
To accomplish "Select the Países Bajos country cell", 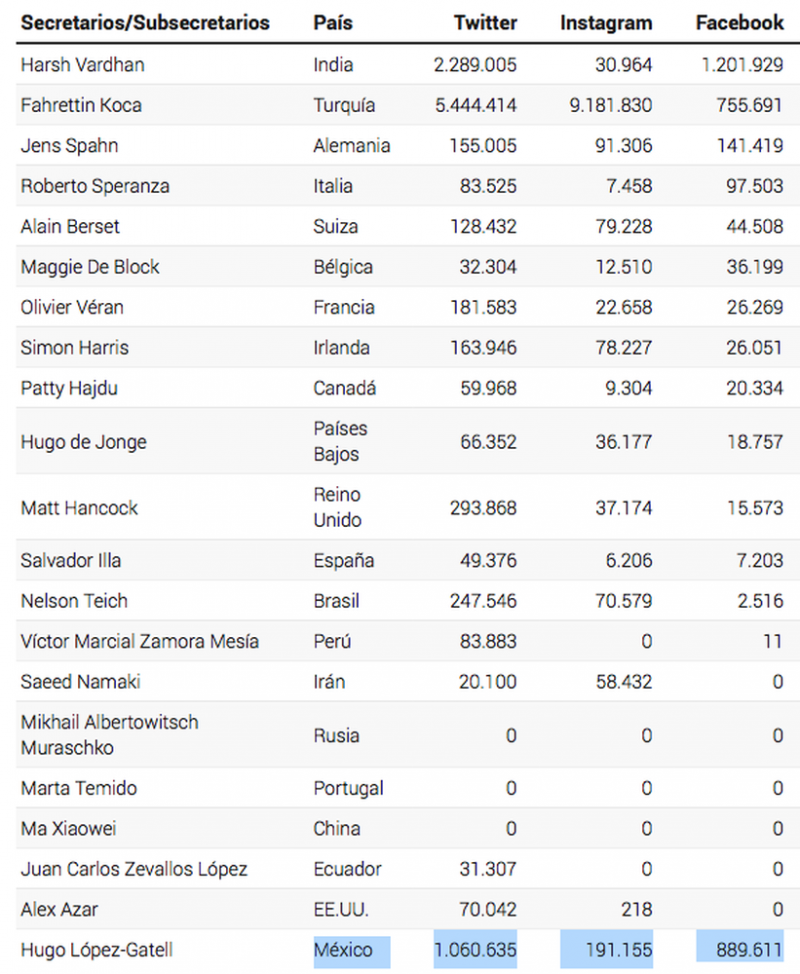I will point(340,441).
